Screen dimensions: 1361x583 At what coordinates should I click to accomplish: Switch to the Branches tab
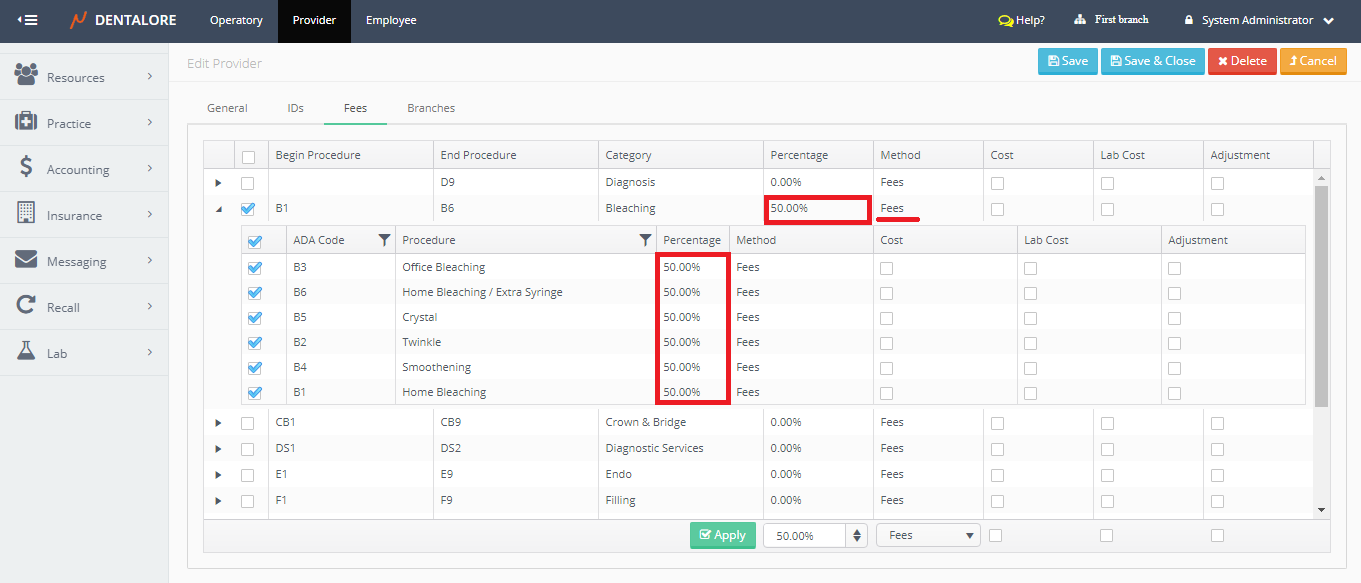click(x=431, y=108)
